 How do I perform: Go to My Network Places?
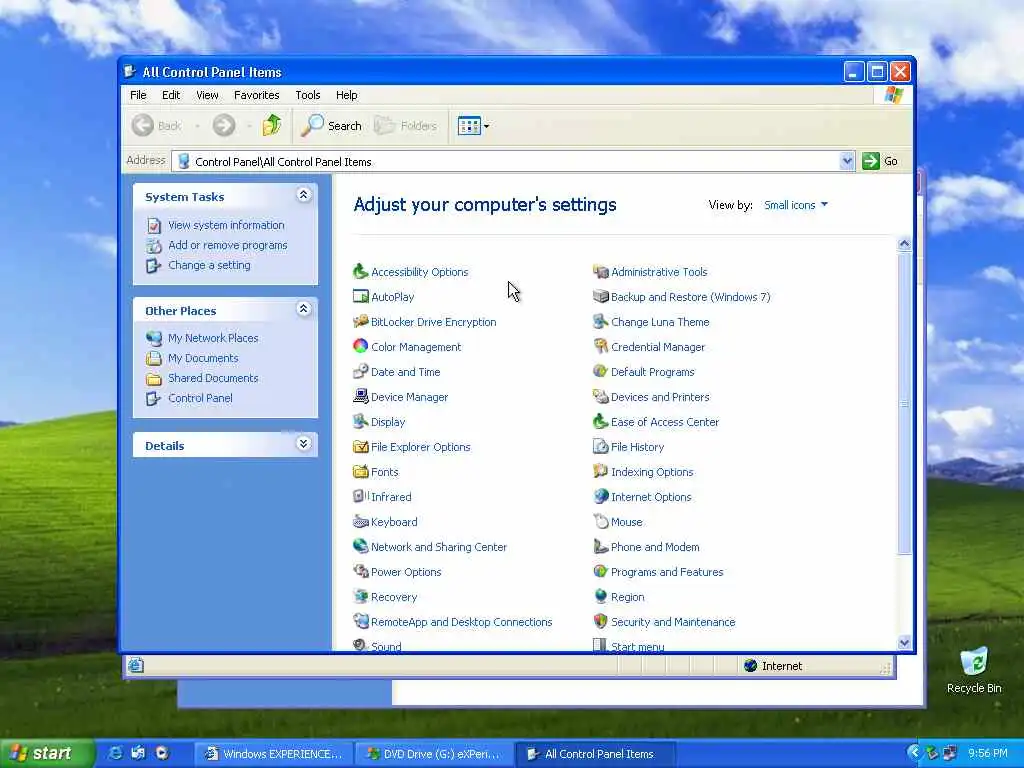[x=213, y=338]
